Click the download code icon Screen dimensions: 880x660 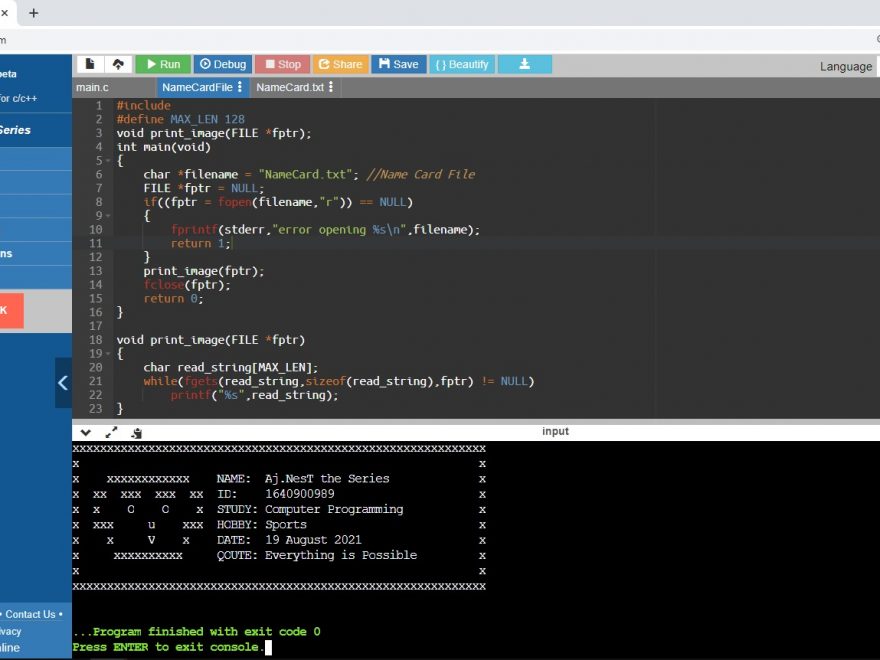(x=524, y=64)
